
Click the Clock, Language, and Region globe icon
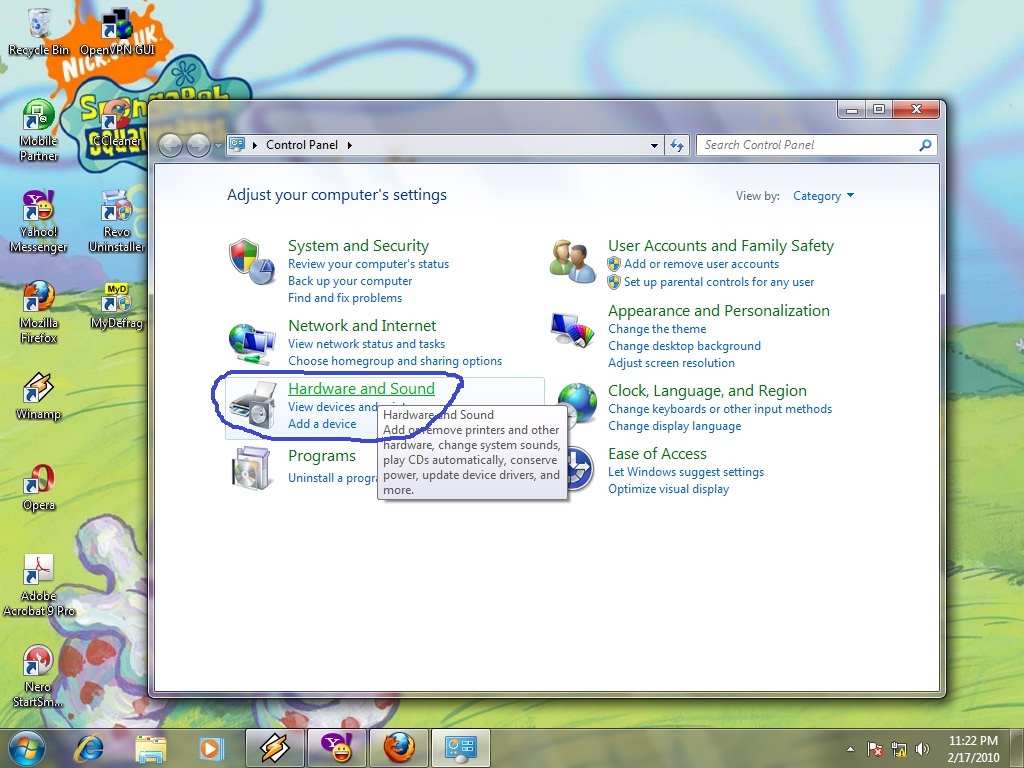pos(577,404)
